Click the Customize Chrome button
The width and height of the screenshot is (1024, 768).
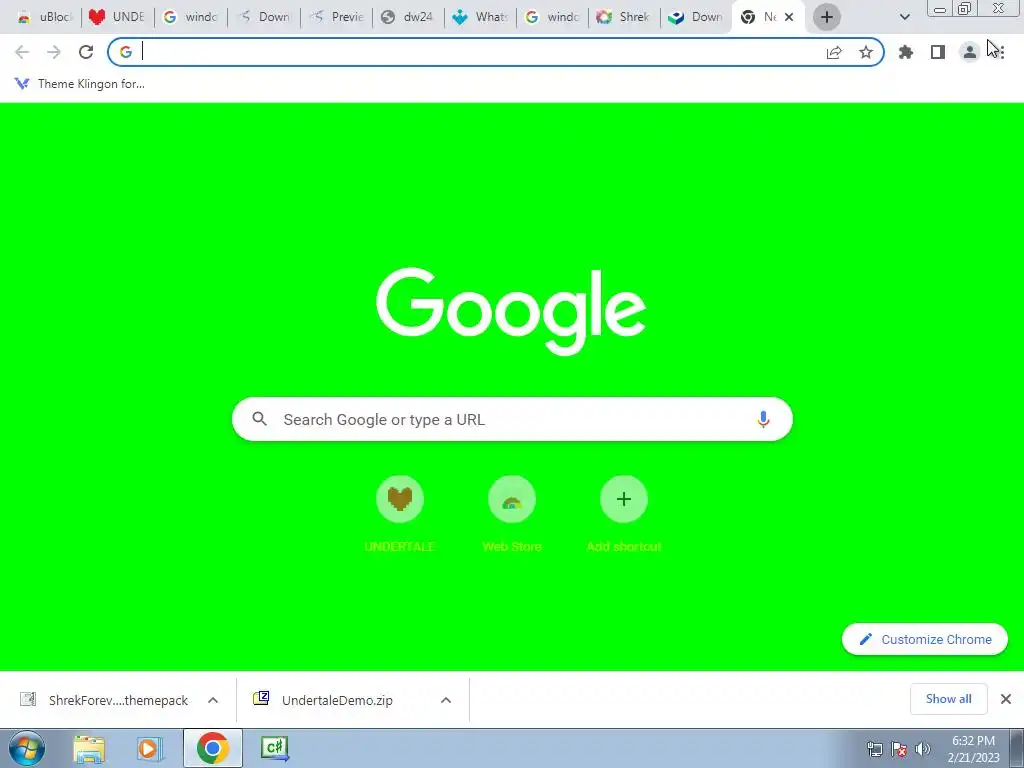(x=925, y=639)
